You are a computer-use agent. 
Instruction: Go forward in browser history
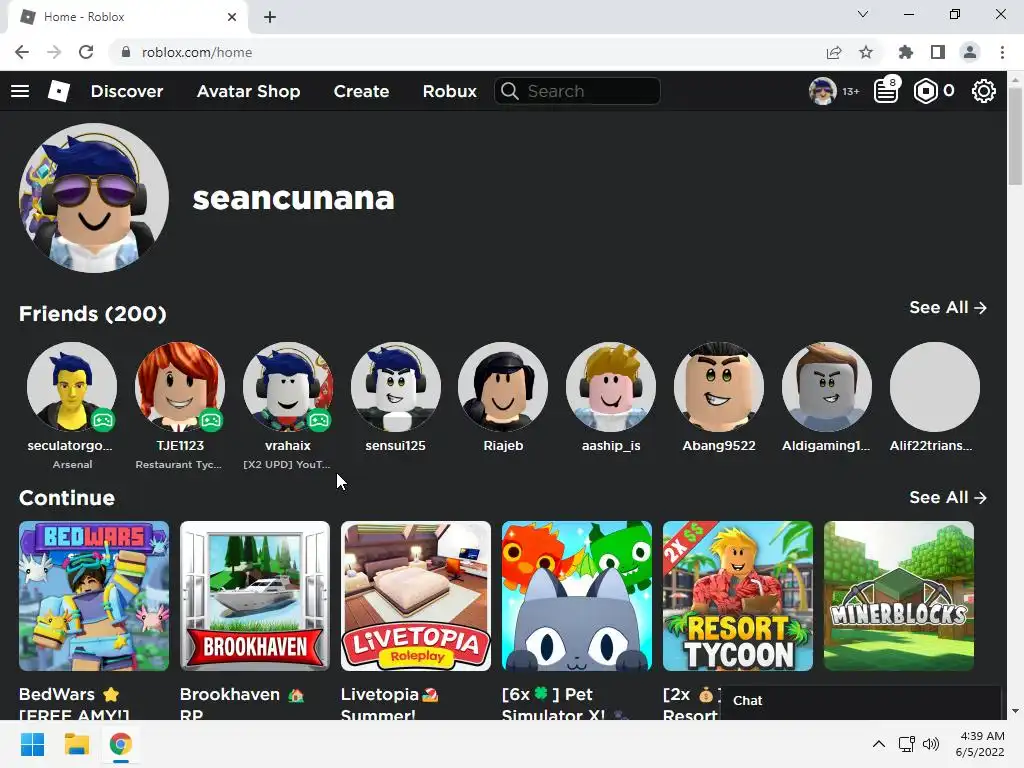click(x=54, y=52)
